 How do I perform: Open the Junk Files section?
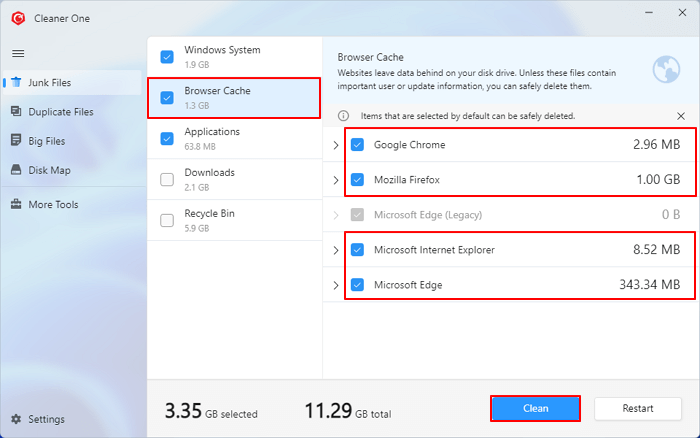(72, 83)
